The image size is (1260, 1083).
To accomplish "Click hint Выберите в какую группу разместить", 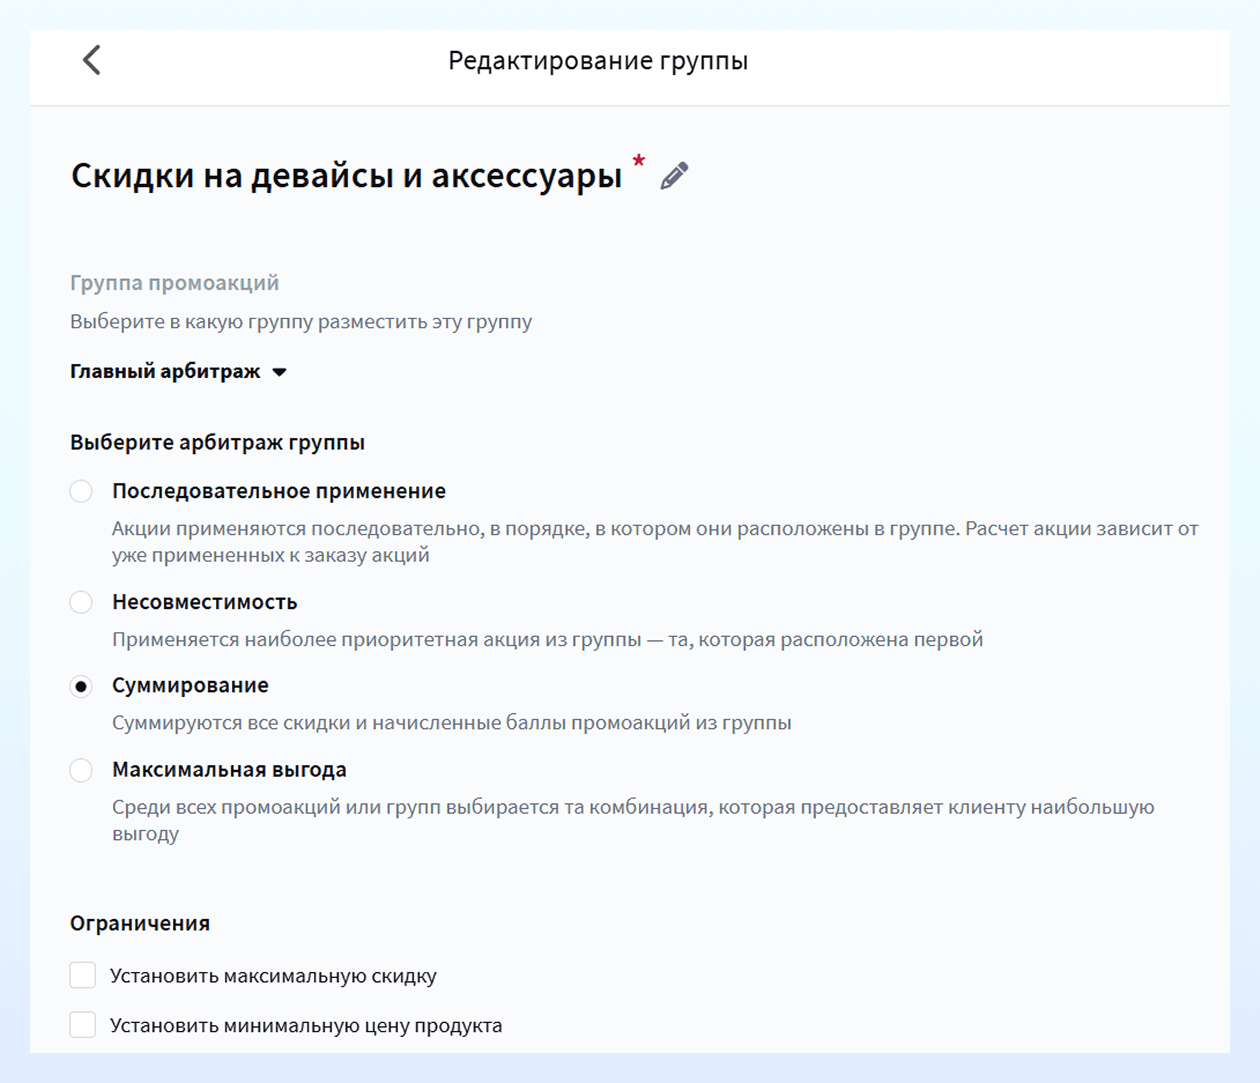I will (301, 322).
